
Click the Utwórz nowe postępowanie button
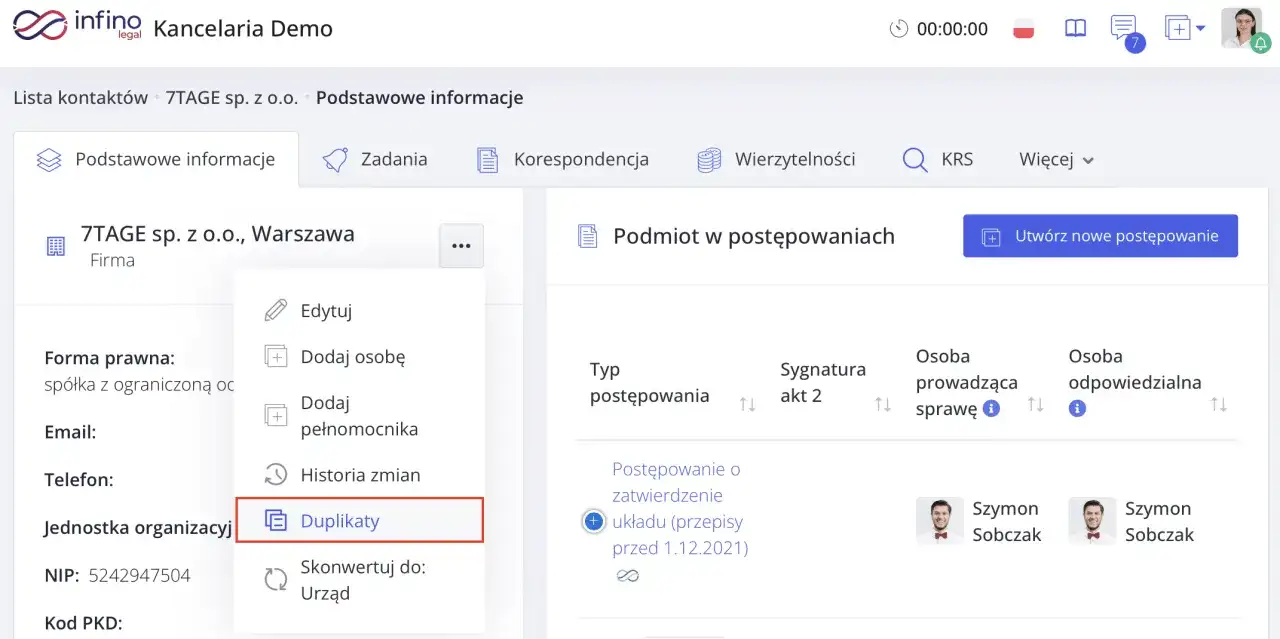click(1099, 236)
